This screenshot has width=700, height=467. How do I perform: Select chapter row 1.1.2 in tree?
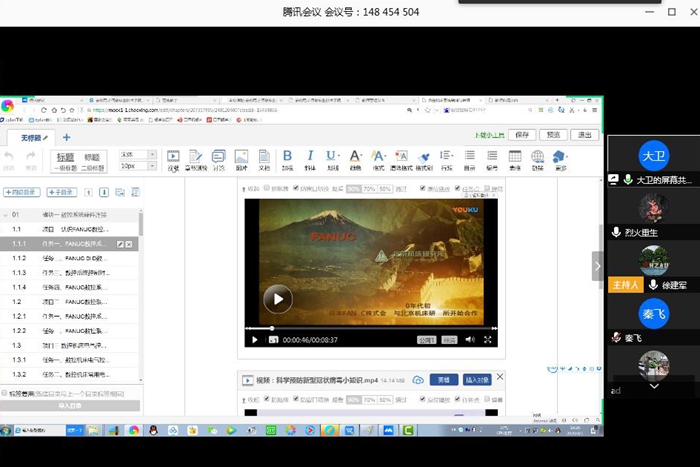[x=69, y=259]
